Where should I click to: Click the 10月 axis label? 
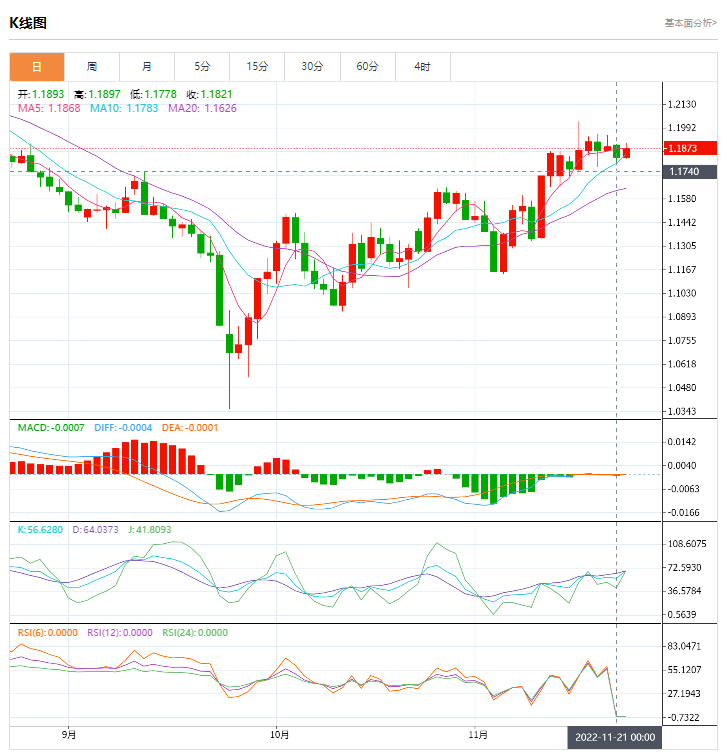(280, 734)
